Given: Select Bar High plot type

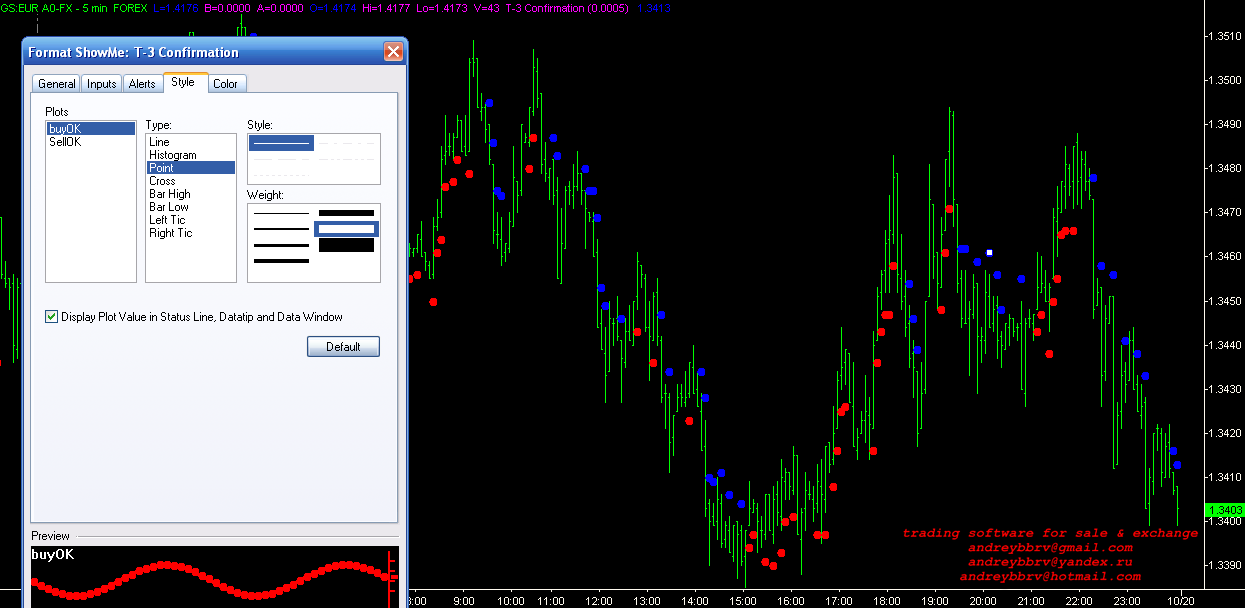Looking at the screenshot, I should (x=169, y=194).
